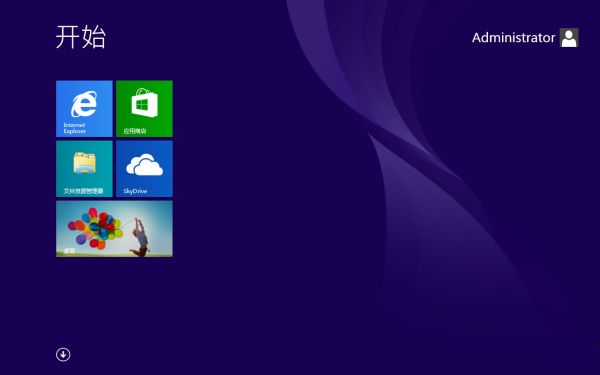Viewport: 600px width, 375px height.
Task: Click the user account avatar picture
Action: tap(569, 38)
